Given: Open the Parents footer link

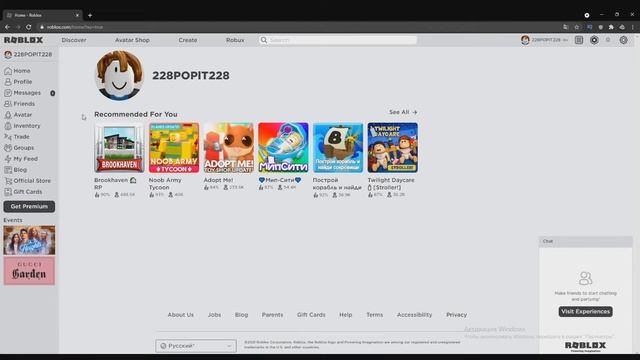Looking at the screenshot, I should tap(272, 315).
